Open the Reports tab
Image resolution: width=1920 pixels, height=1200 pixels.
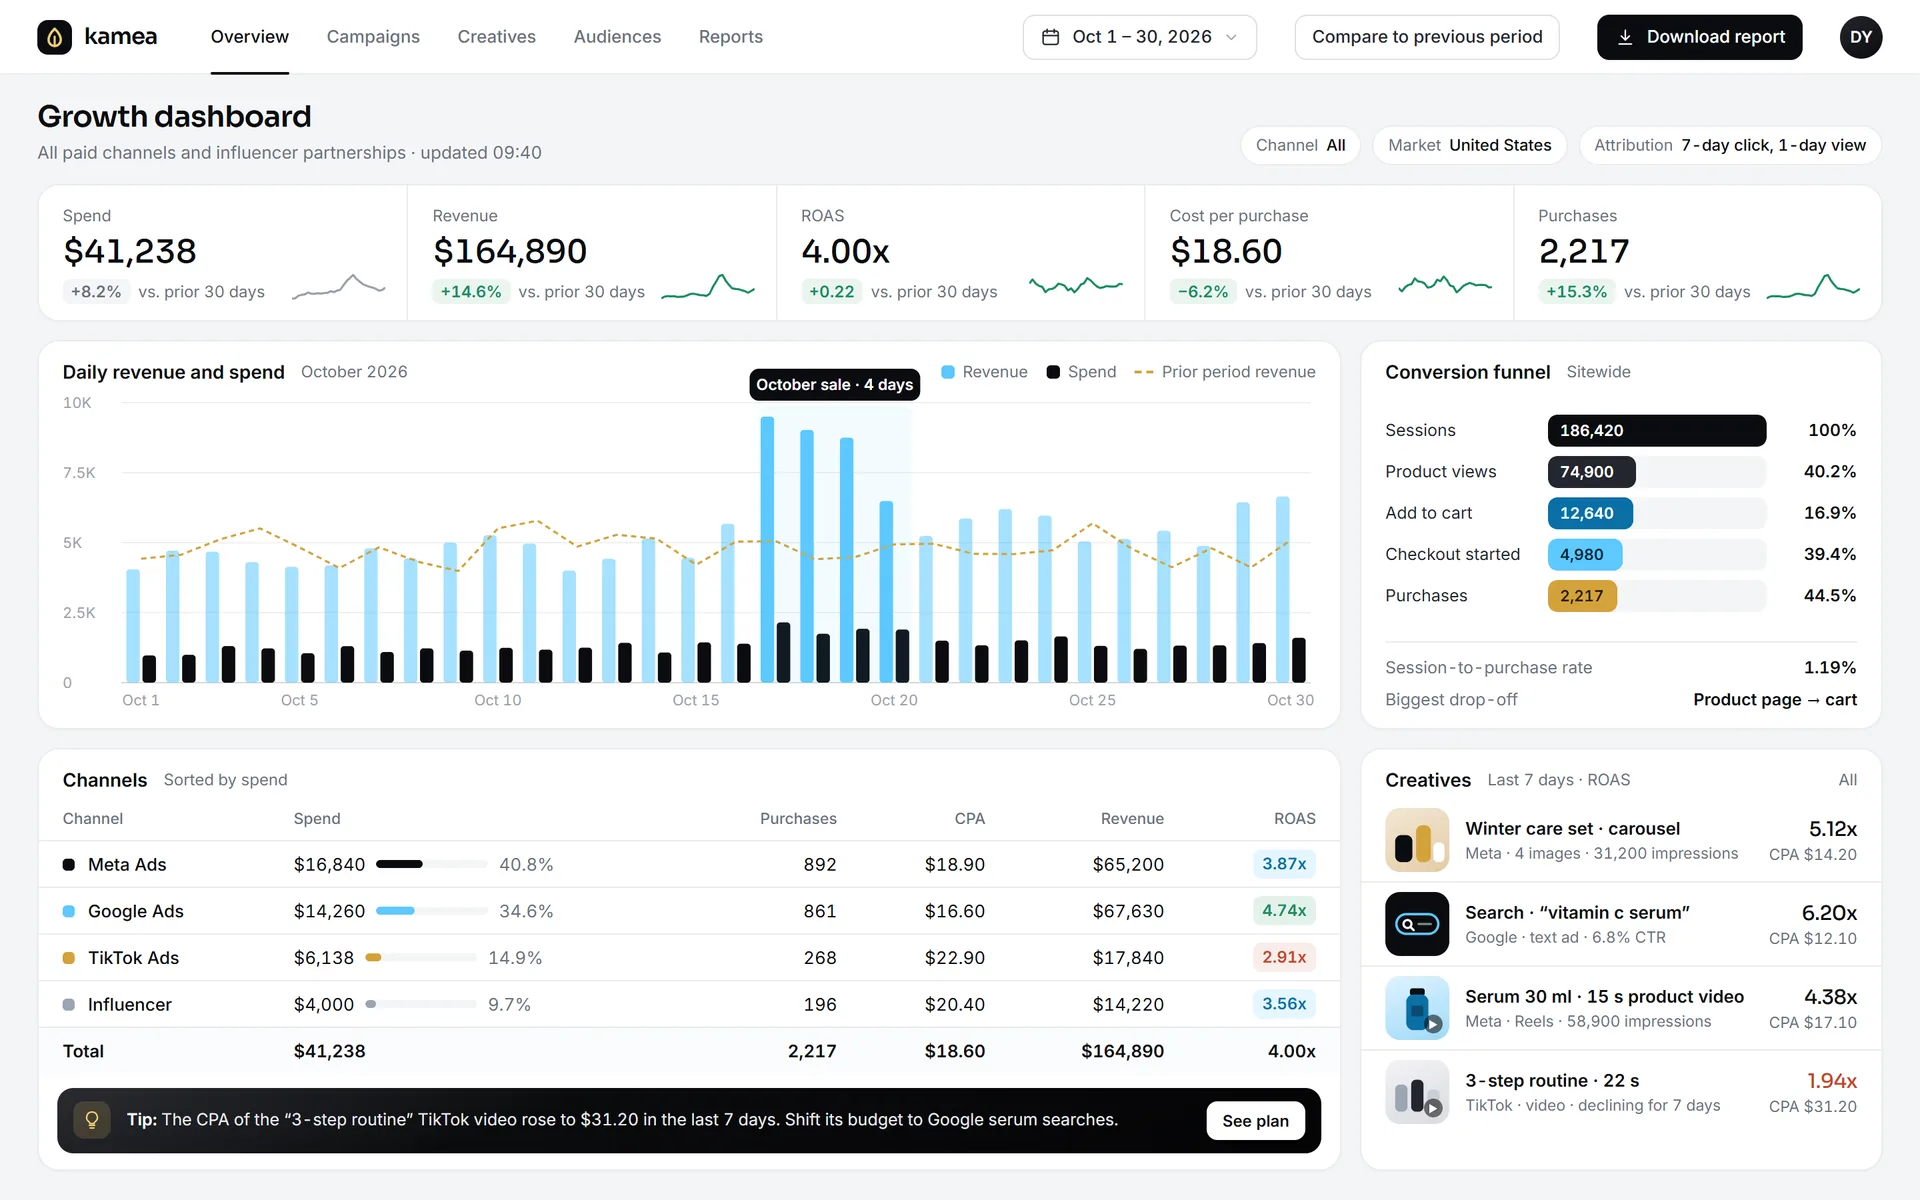730,37
